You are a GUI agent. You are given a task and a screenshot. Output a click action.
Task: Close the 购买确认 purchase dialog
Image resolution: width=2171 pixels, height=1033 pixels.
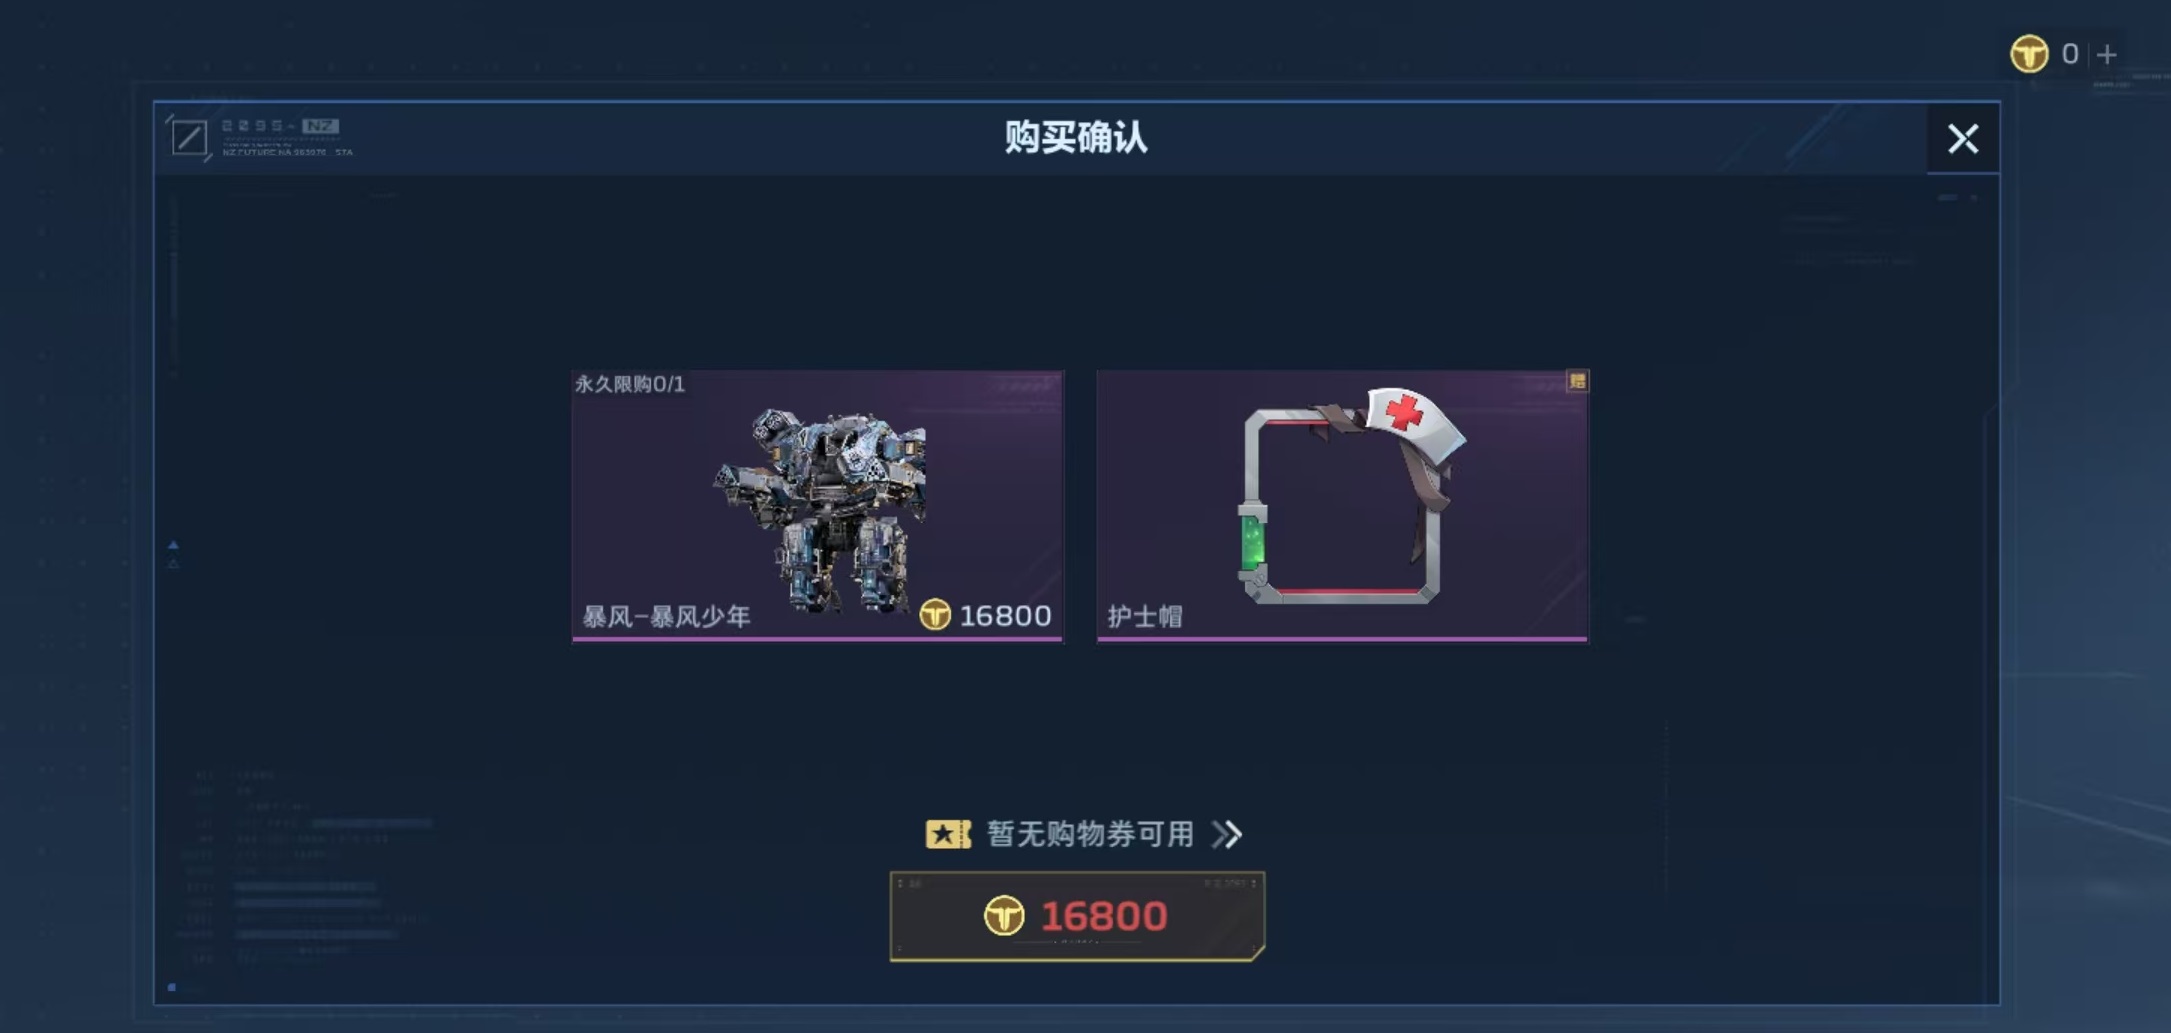click(x=1963, y=138)
